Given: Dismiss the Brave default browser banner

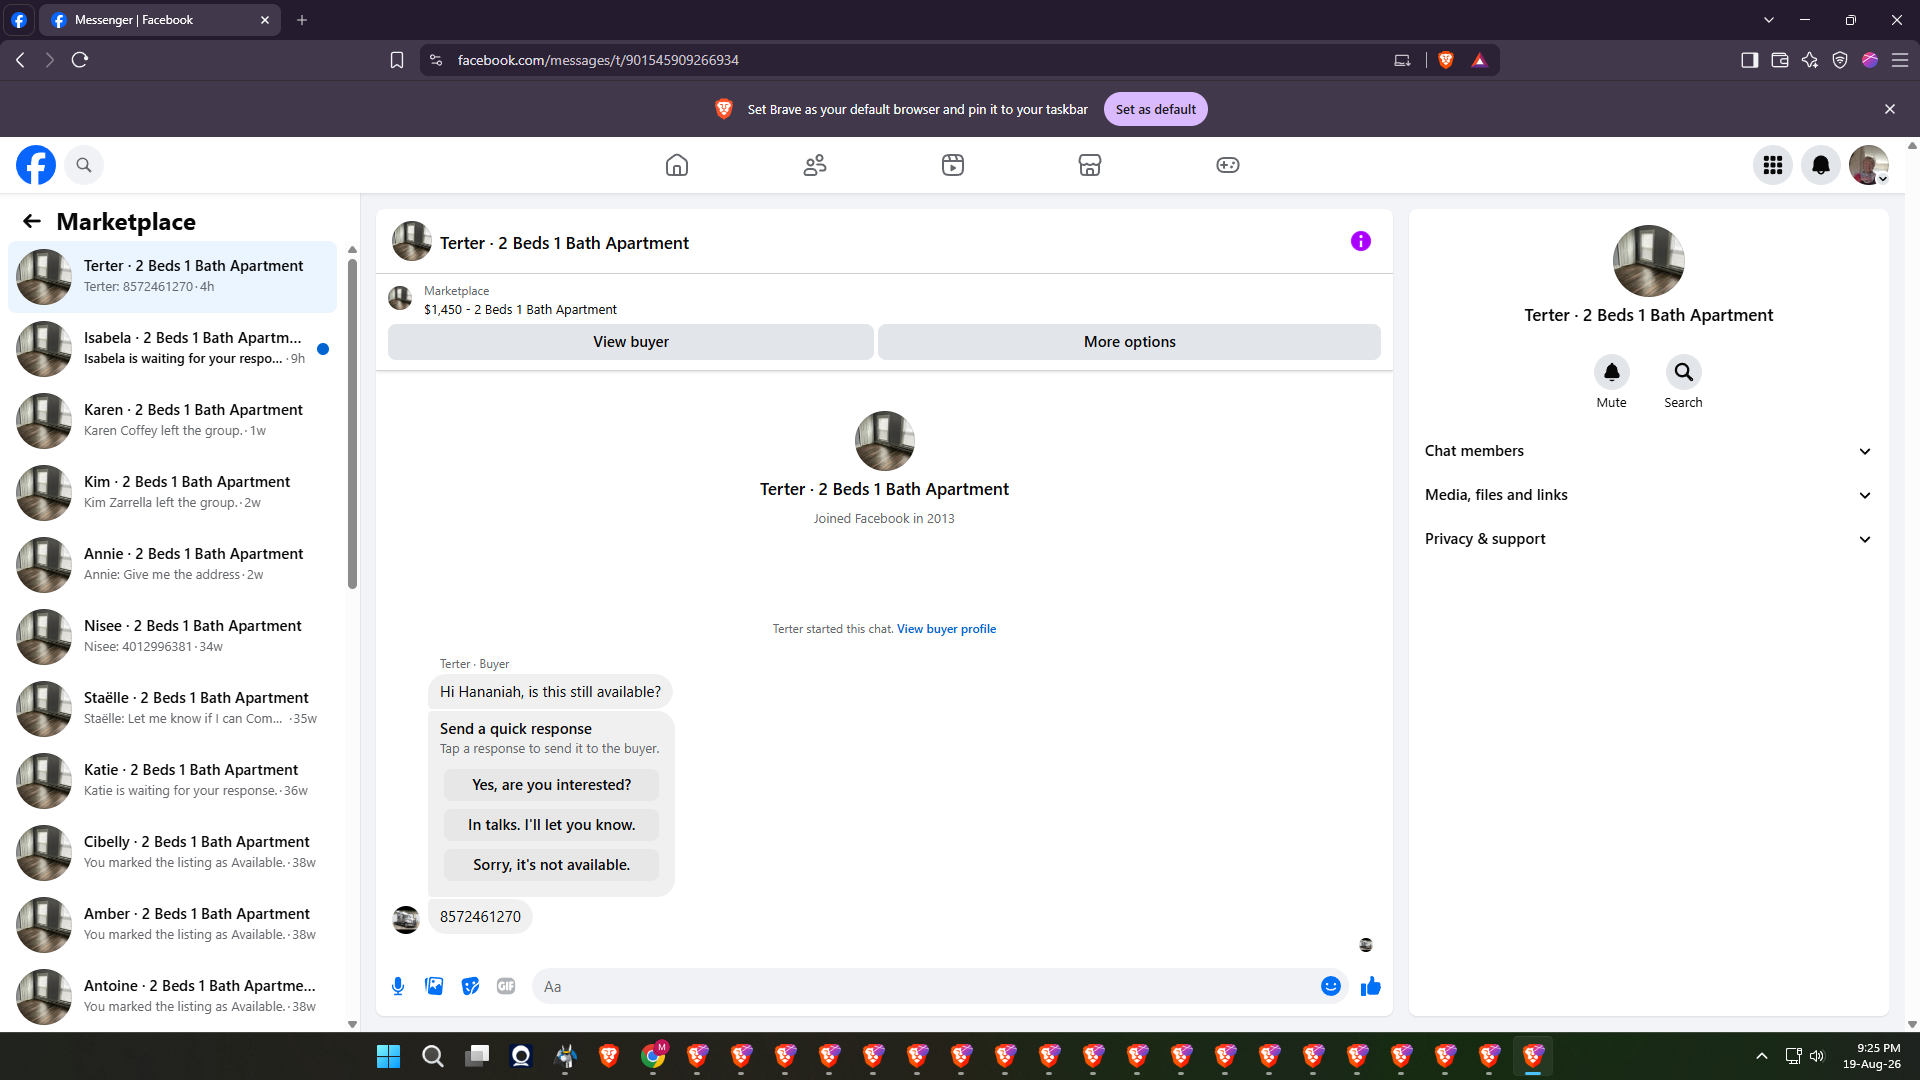Looking at the screenshot, I should (x=1890, y=109).
